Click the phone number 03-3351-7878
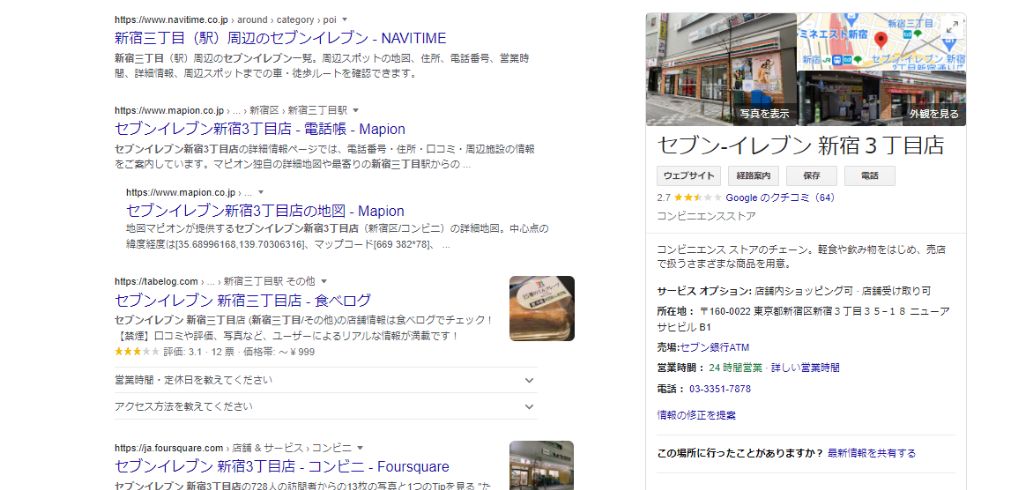The image size is (1025, 490). tap(720, 389)
